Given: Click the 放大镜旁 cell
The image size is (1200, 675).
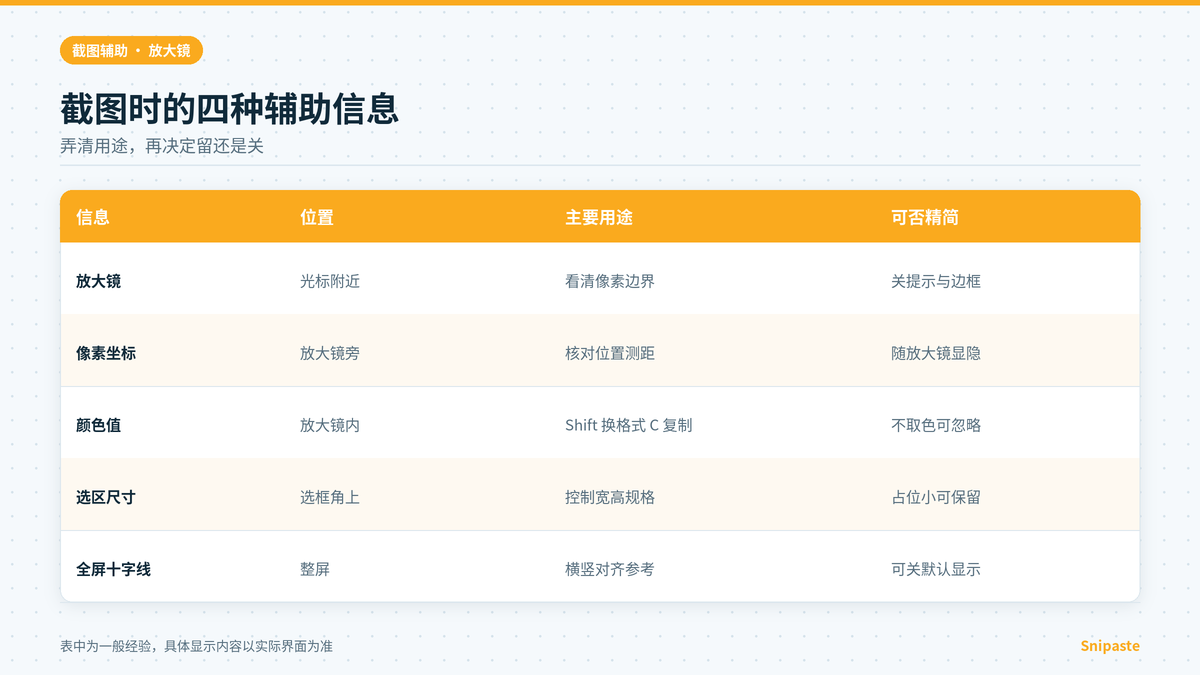Looking at the screenshot, I should [330, 353].
